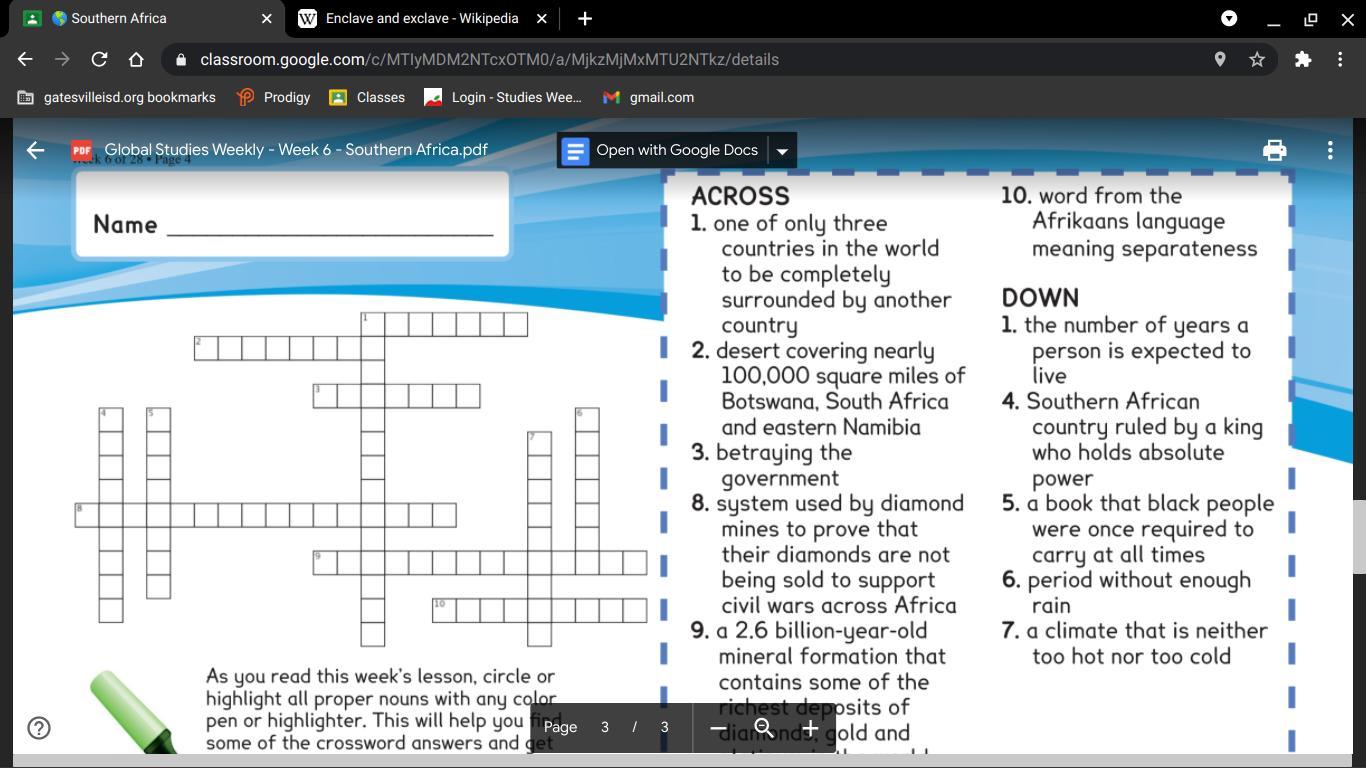The height and width of the screenshot is (768, 1366).
Task: Close the PDF preview with back arrow
Action: tap(36, 150)
